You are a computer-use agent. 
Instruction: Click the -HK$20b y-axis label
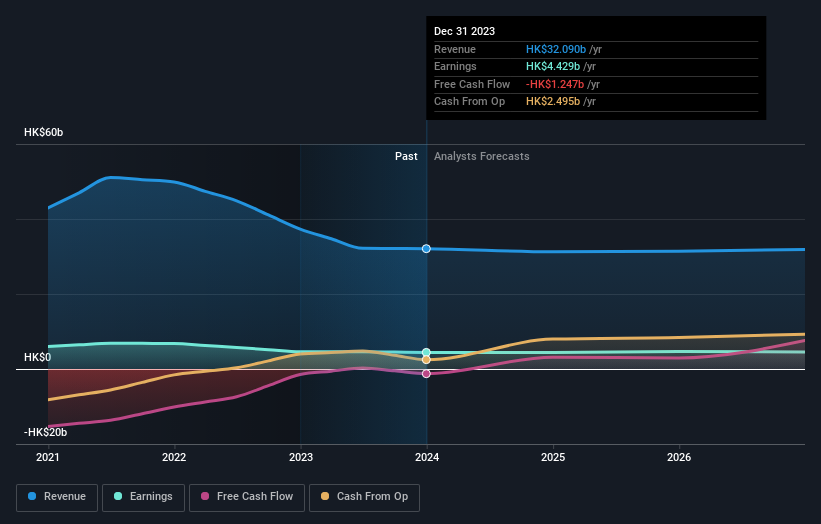click(46, 432)
